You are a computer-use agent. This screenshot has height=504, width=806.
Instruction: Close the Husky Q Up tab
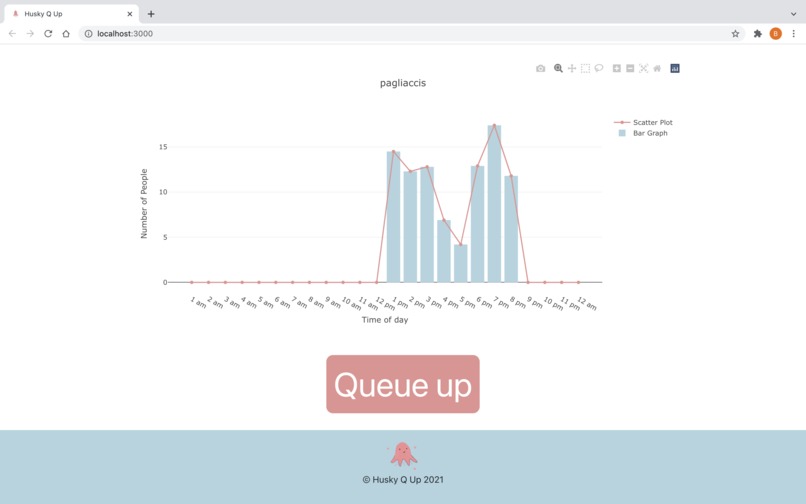pyautogui.click(x=130, y=14)
